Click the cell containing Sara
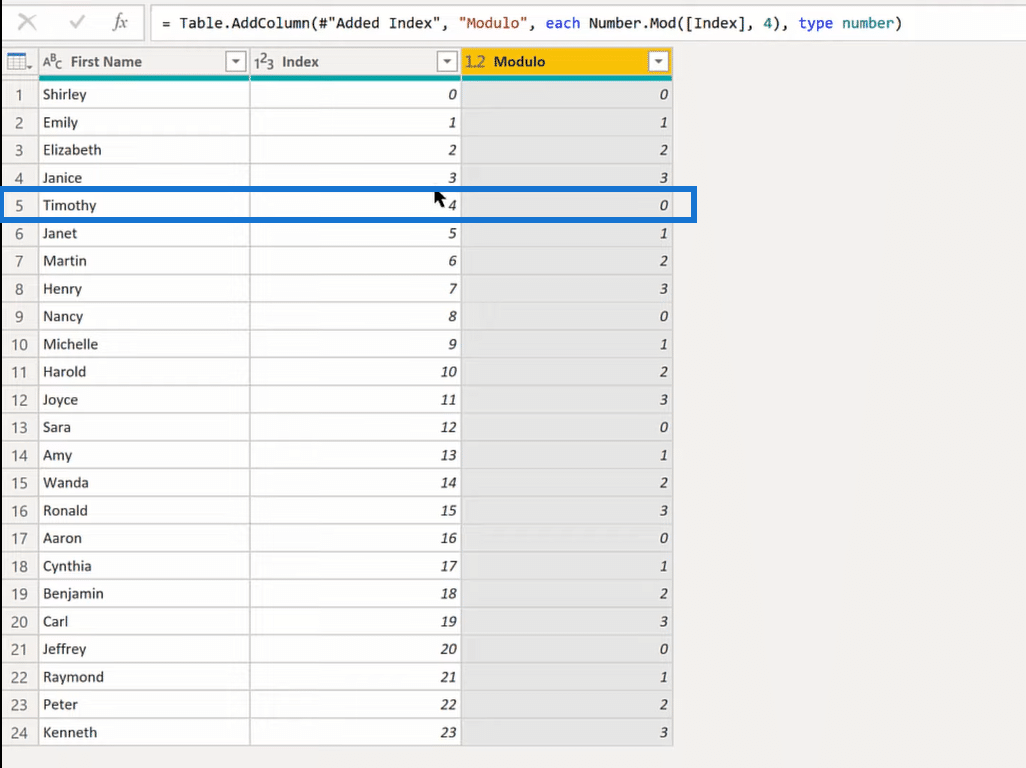The width and height of the screenshot is (1026, 768). (x=144, y=427)
